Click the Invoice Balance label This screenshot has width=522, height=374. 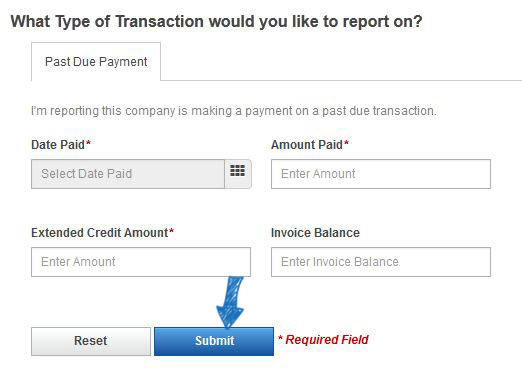pyautogui.click(x=315, y=233)
